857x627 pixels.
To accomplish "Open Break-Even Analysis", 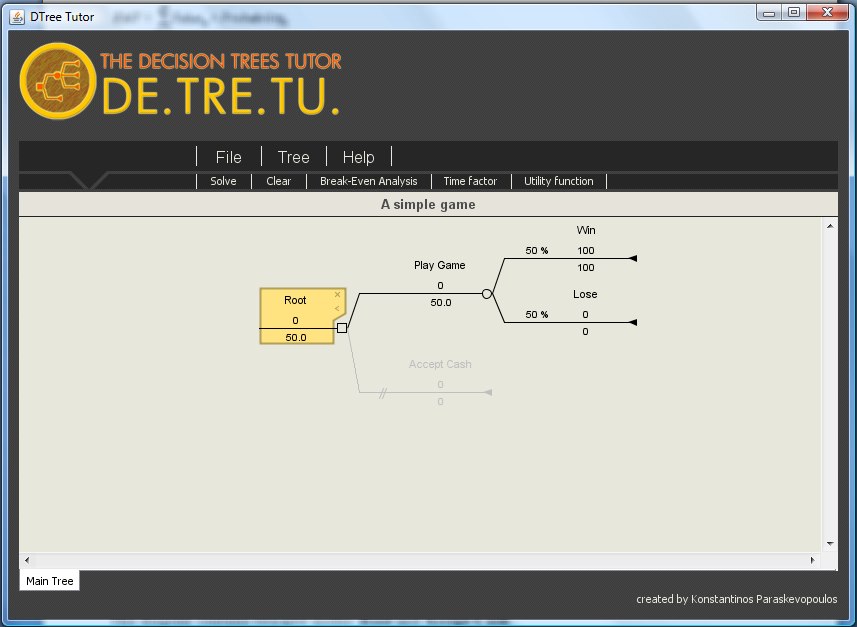I will coord(368,181).
